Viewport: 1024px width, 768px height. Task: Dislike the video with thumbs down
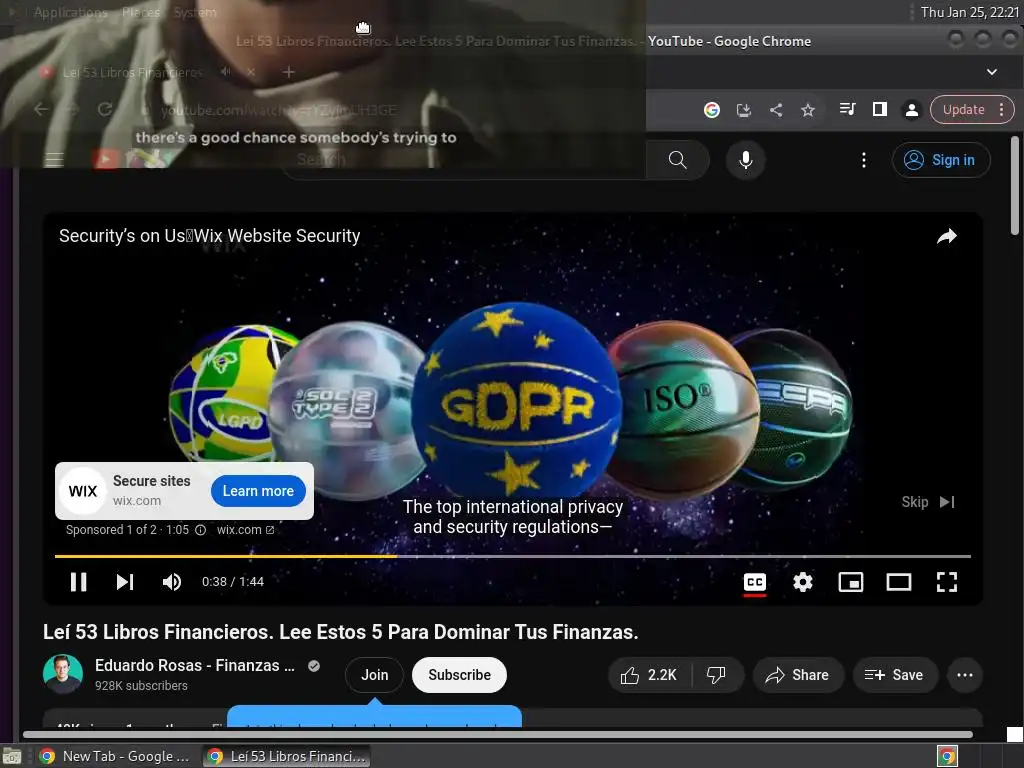716,675
